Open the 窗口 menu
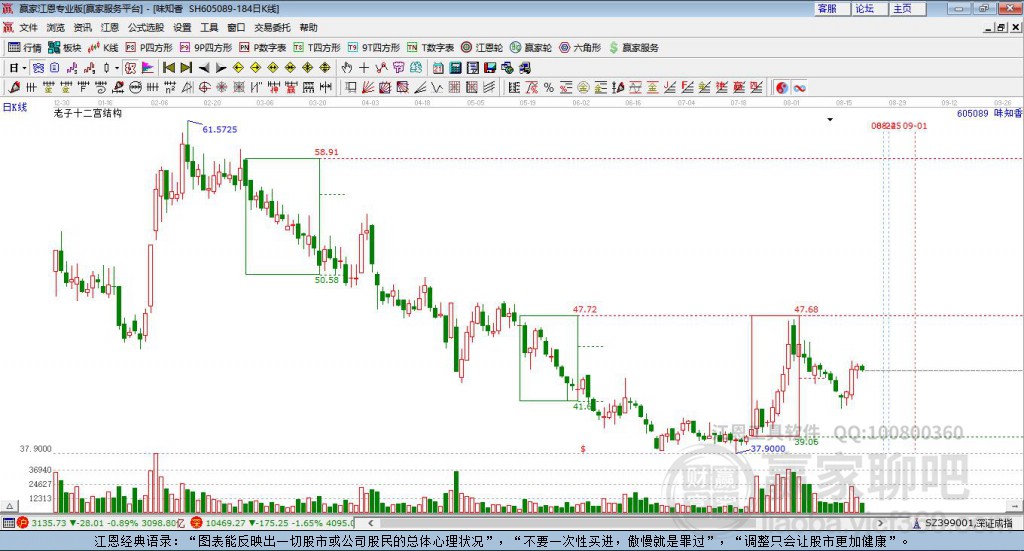 click(x=236, y=27)
